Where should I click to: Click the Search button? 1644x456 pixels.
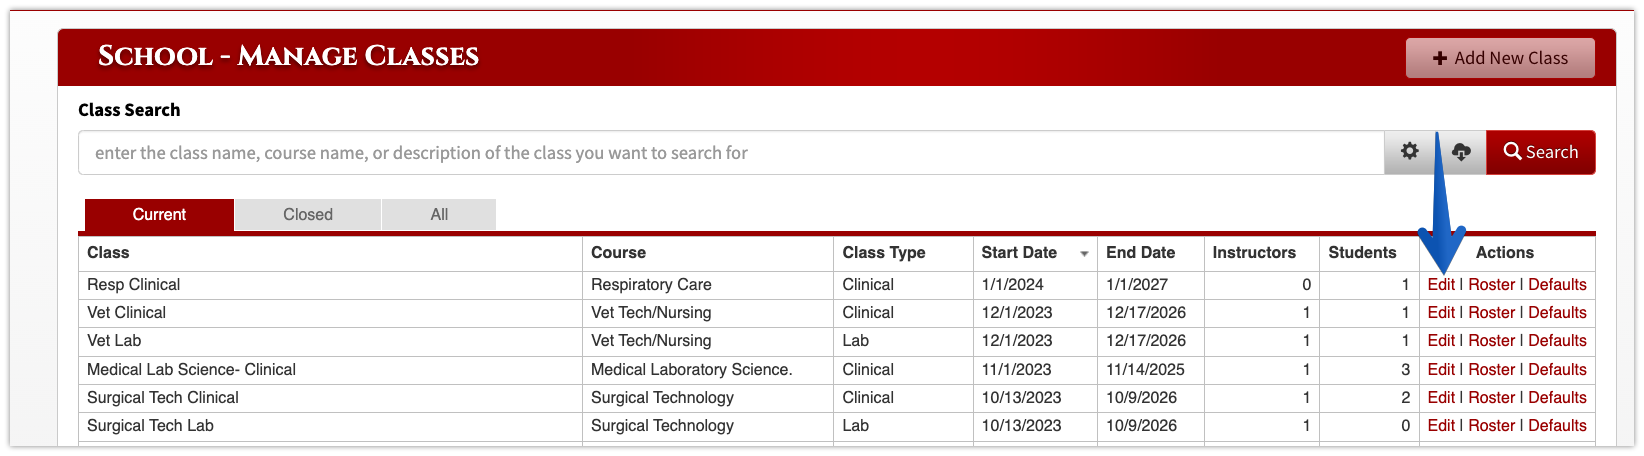coord(1540,152)
